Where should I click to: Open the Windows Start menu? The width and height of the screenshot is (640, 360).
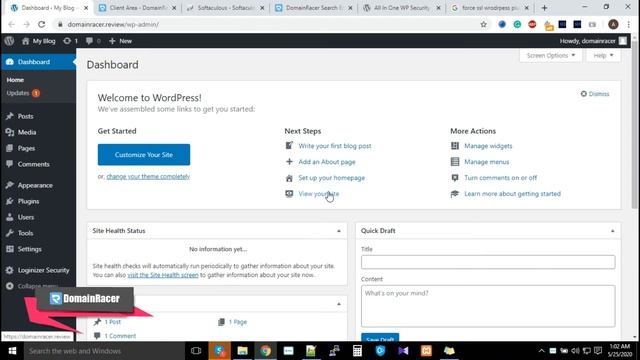(12, 351)
